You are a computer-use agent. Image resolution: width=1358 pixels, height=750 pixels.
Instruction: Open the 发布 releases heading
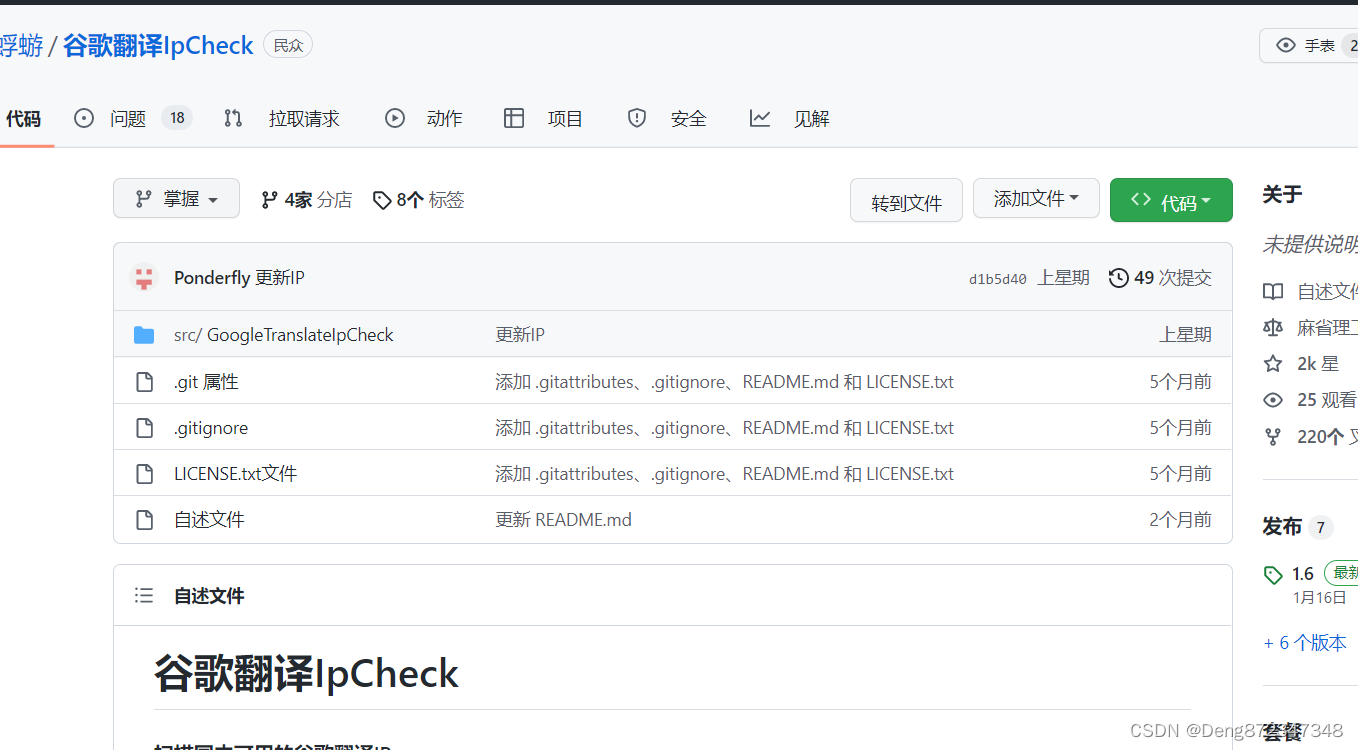[1282, 527]
